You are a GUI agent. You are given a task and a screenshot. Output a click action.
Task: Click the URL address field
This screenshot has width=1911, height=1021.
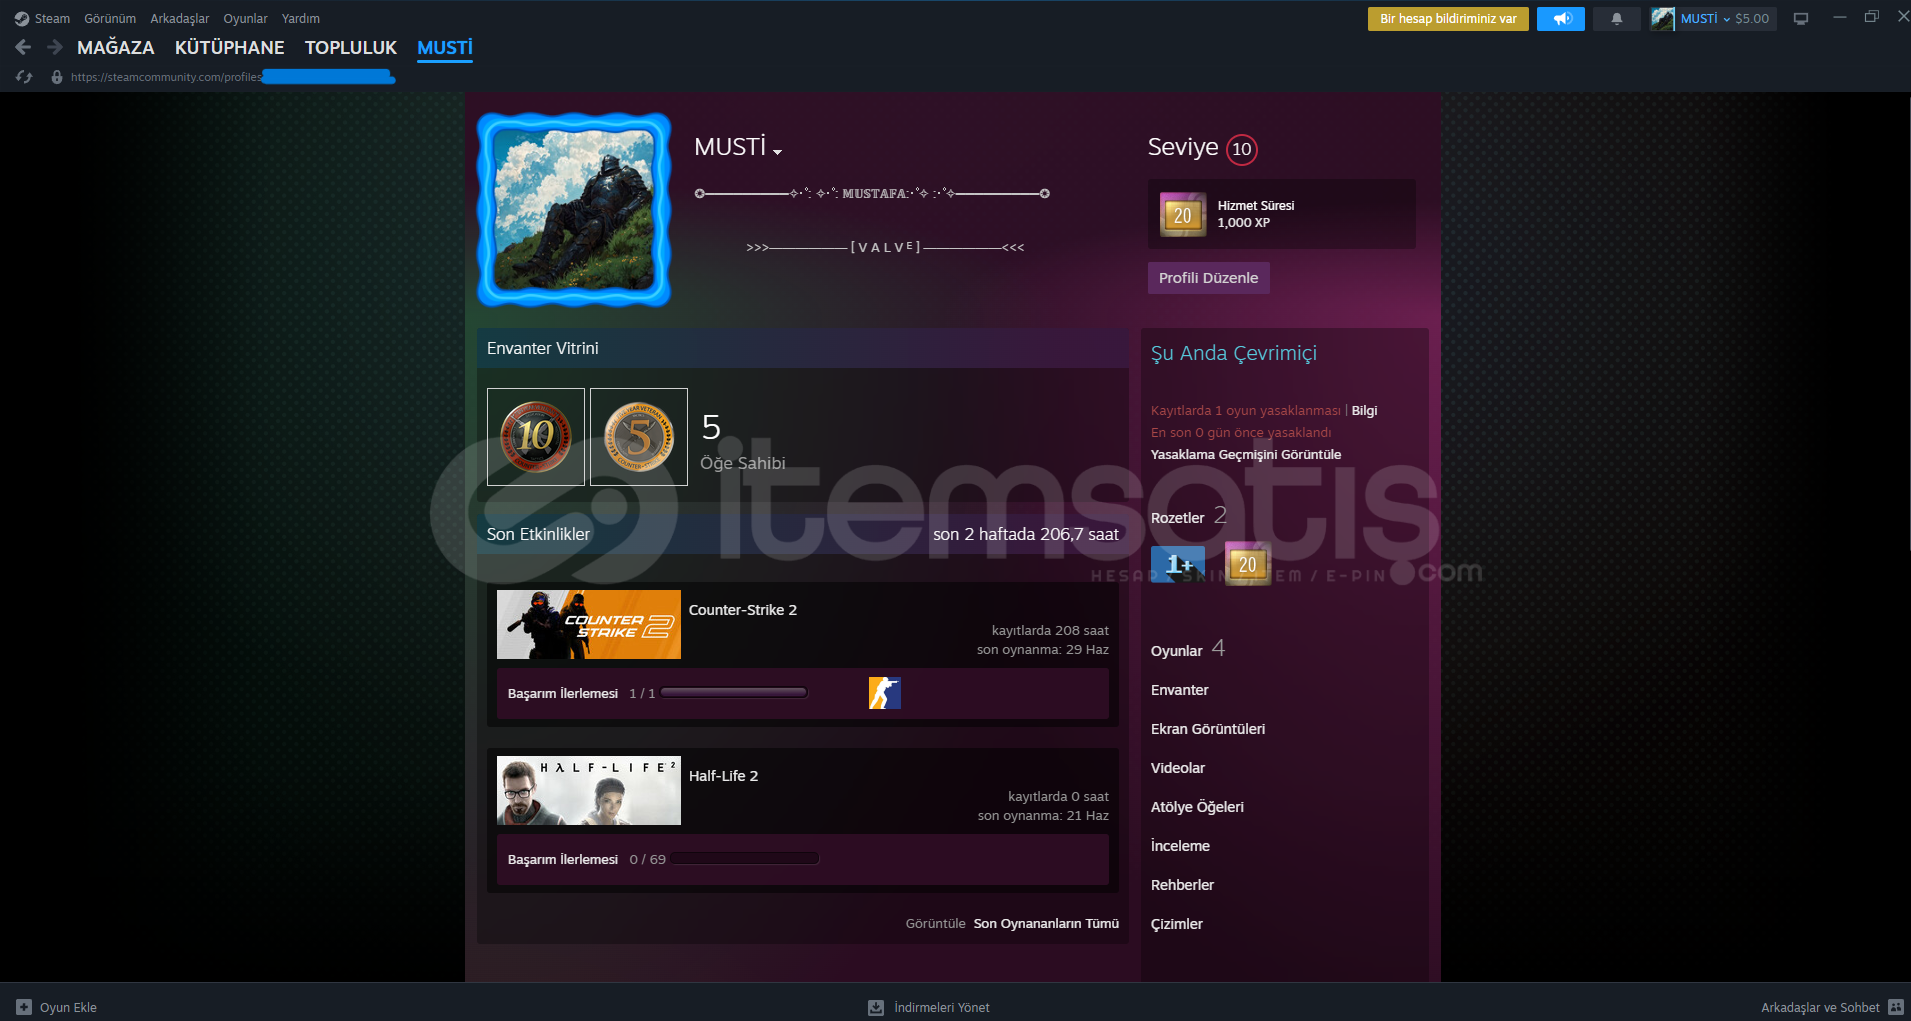click(232, 77)
